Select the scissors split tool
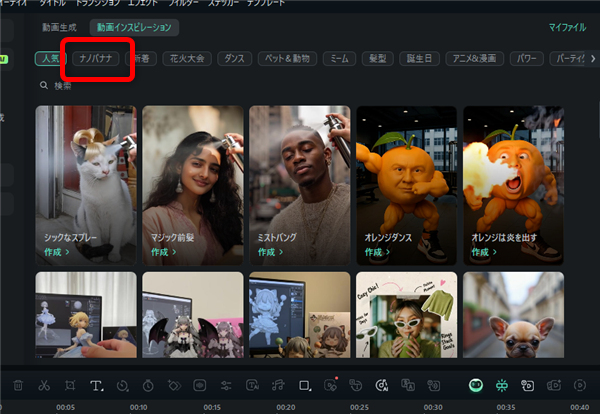The image size is (600, 414). coord(44,385)
